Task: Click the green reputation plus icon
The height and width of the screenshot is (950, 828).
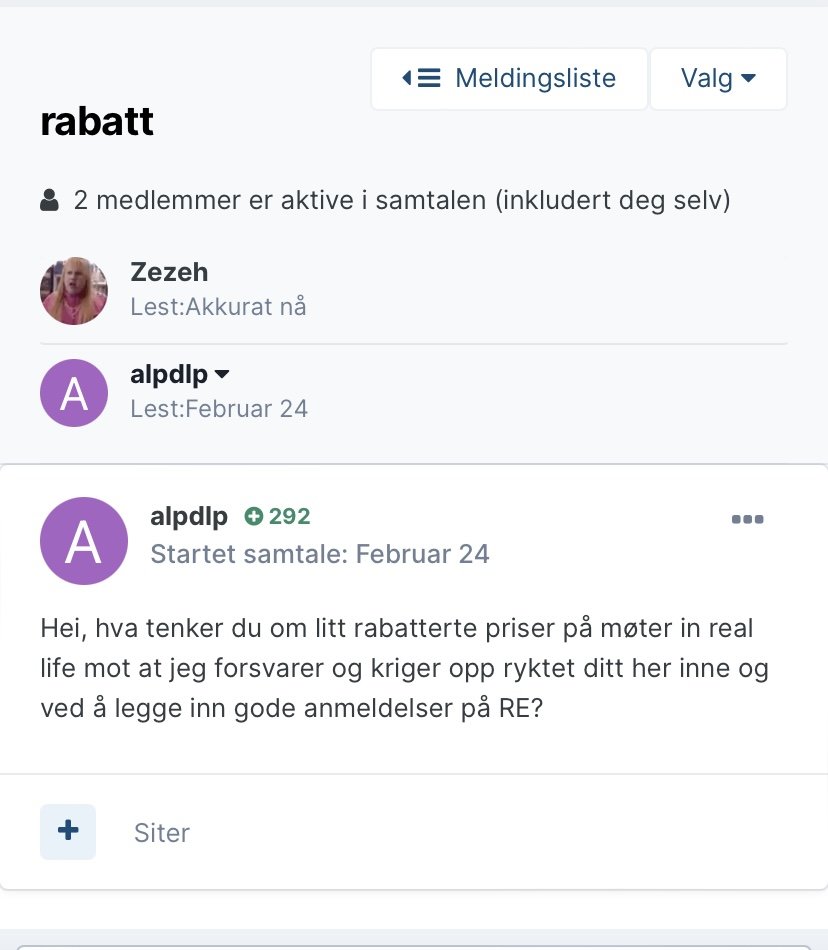Action: click(254, 516)
